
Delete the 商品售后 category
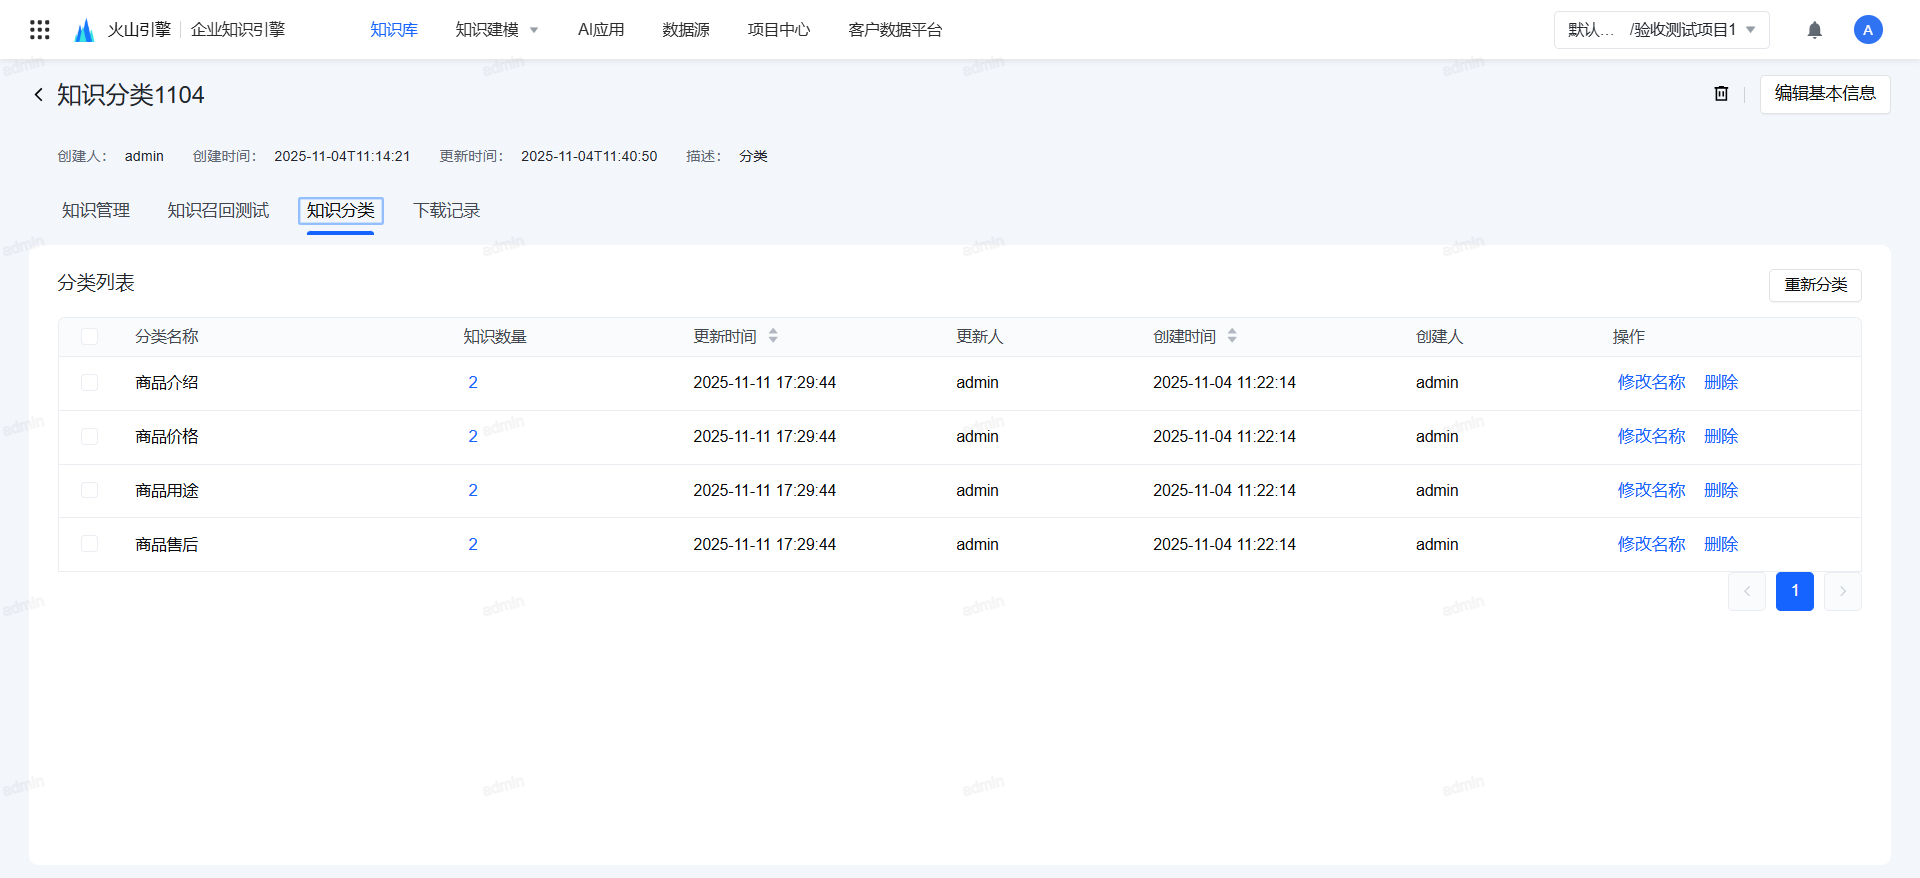1720,545
